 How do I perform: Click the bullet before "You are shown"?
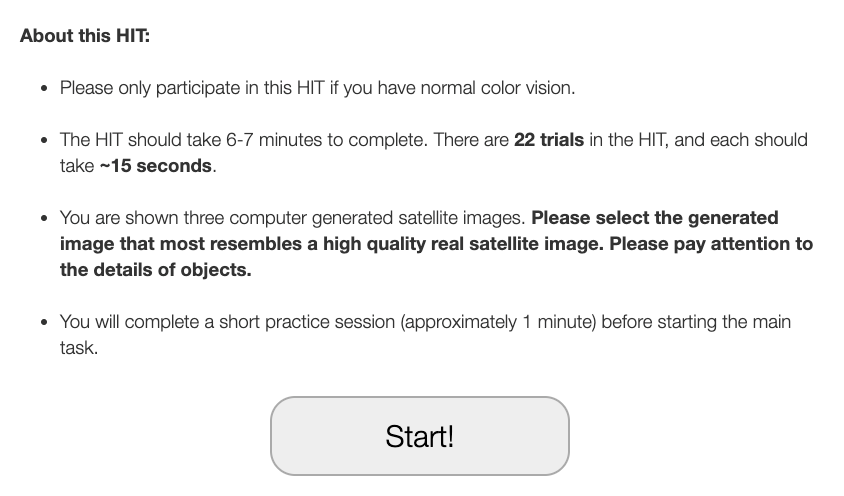(x=45, y=219)
